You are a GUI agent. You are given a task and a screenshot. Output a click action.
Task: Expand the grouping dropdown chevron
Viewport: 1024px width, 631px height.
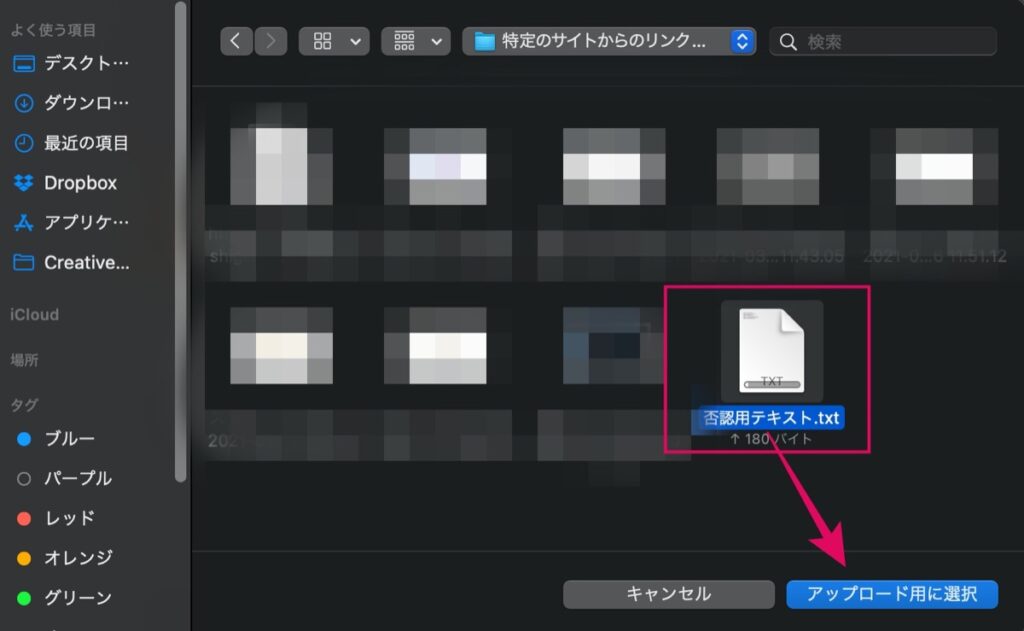(x=437, y=42)
